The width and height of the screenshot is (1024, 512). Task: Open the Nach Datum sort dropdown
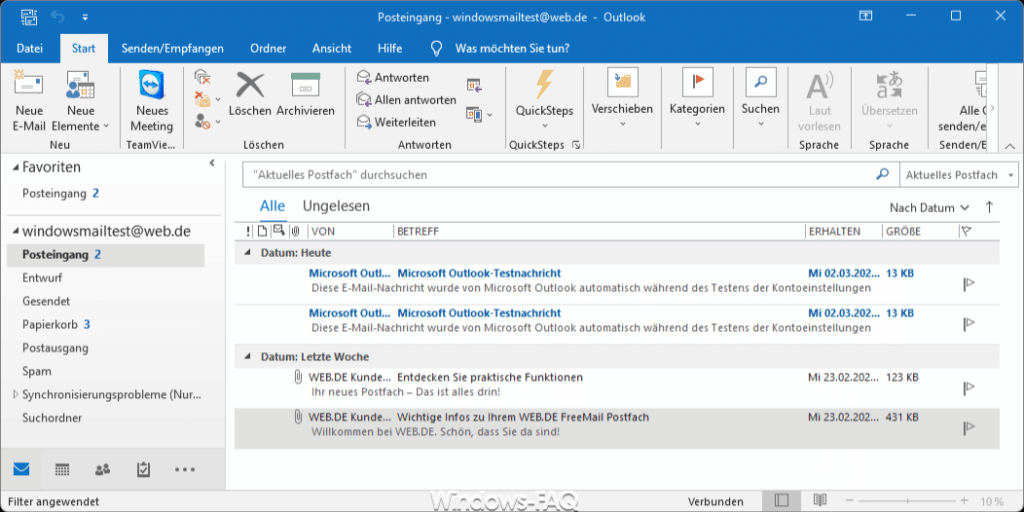[x=929, y=208]
